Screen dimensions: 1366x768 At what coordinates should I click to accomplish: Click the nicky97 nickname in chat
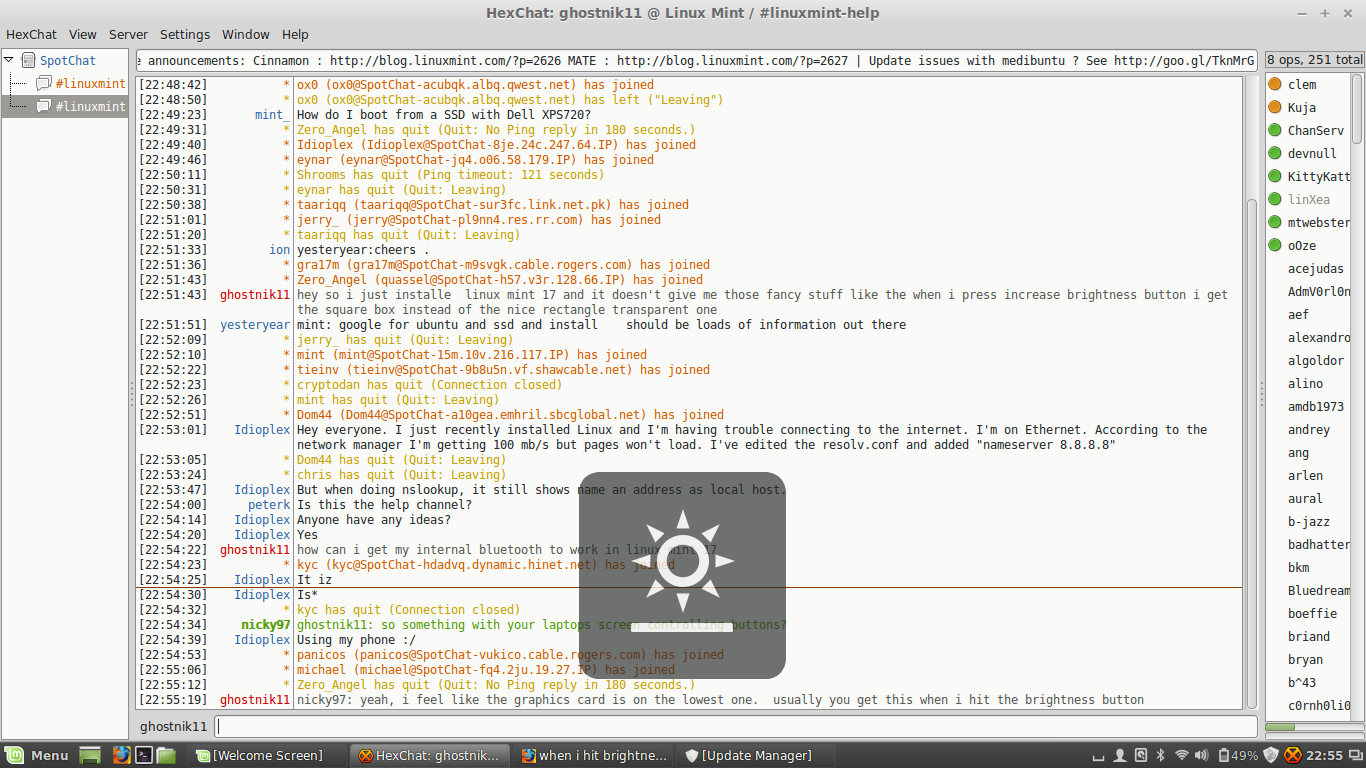click(266, 625)
